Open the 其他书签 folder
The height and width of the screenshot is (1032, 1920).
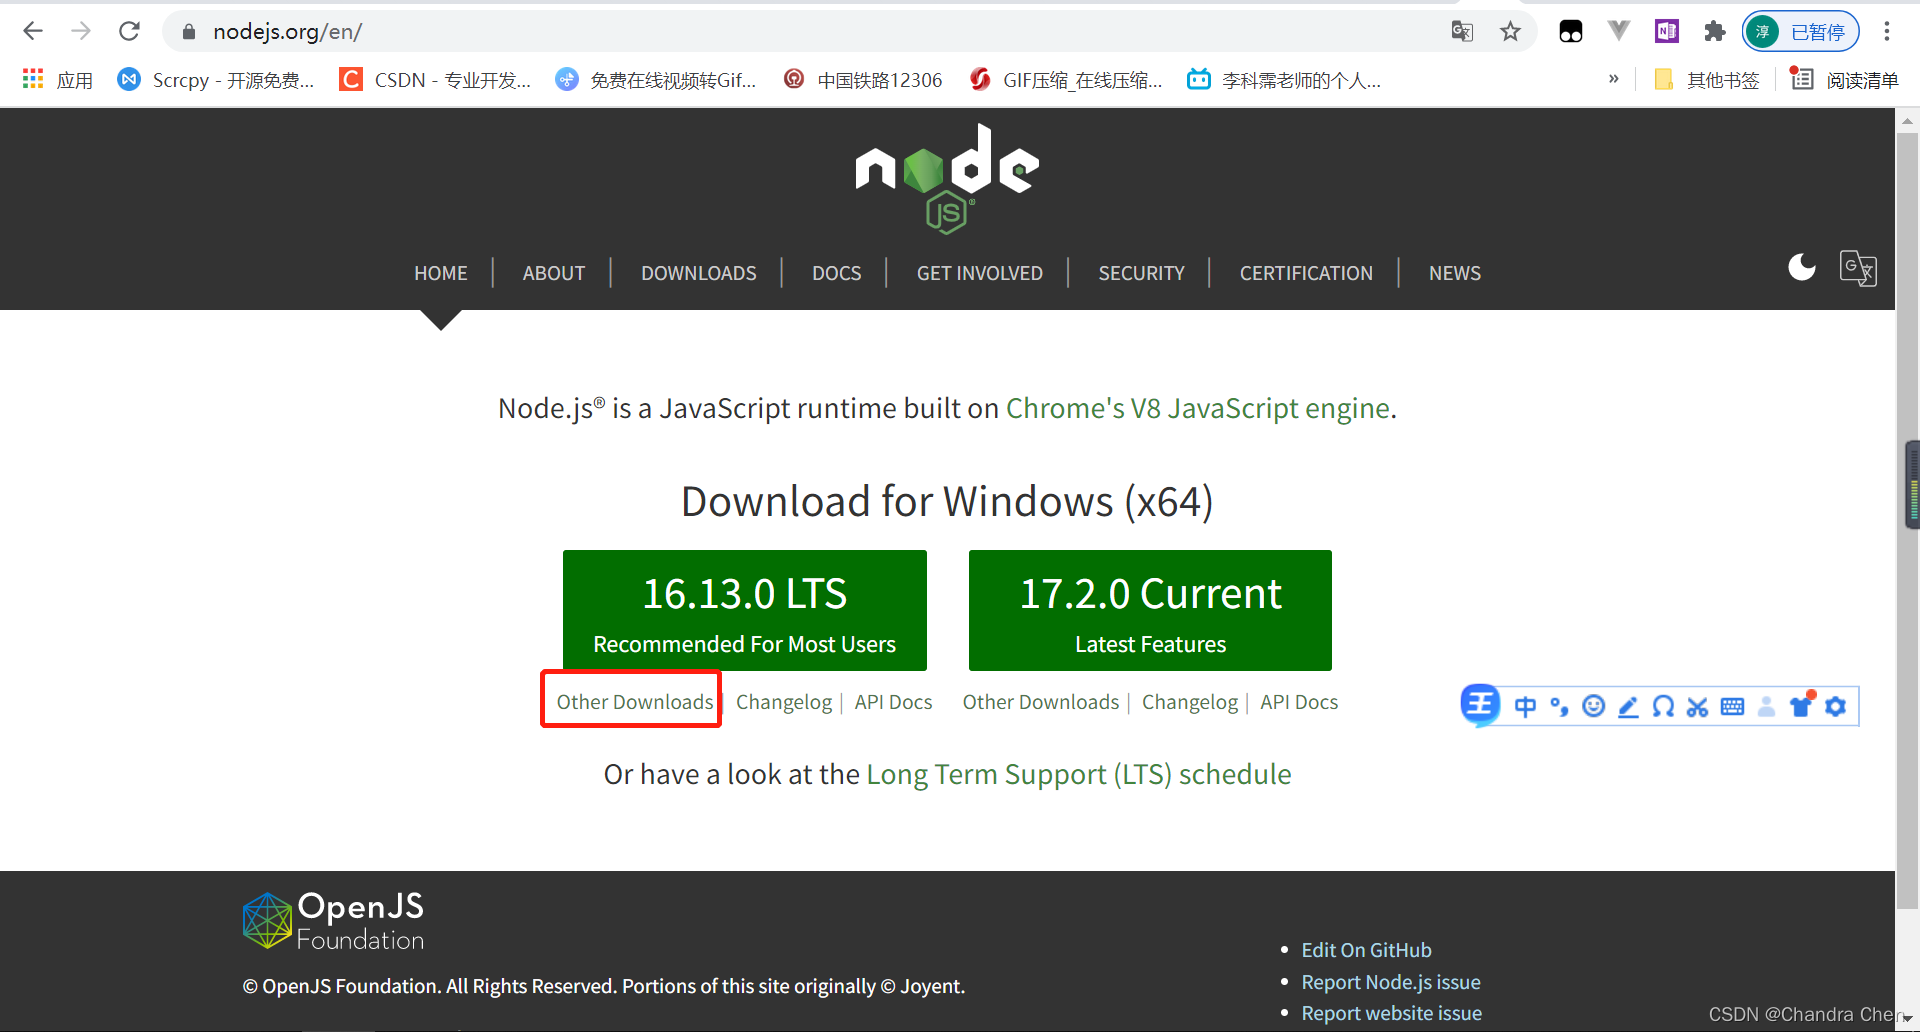(x=1707, y=80)
